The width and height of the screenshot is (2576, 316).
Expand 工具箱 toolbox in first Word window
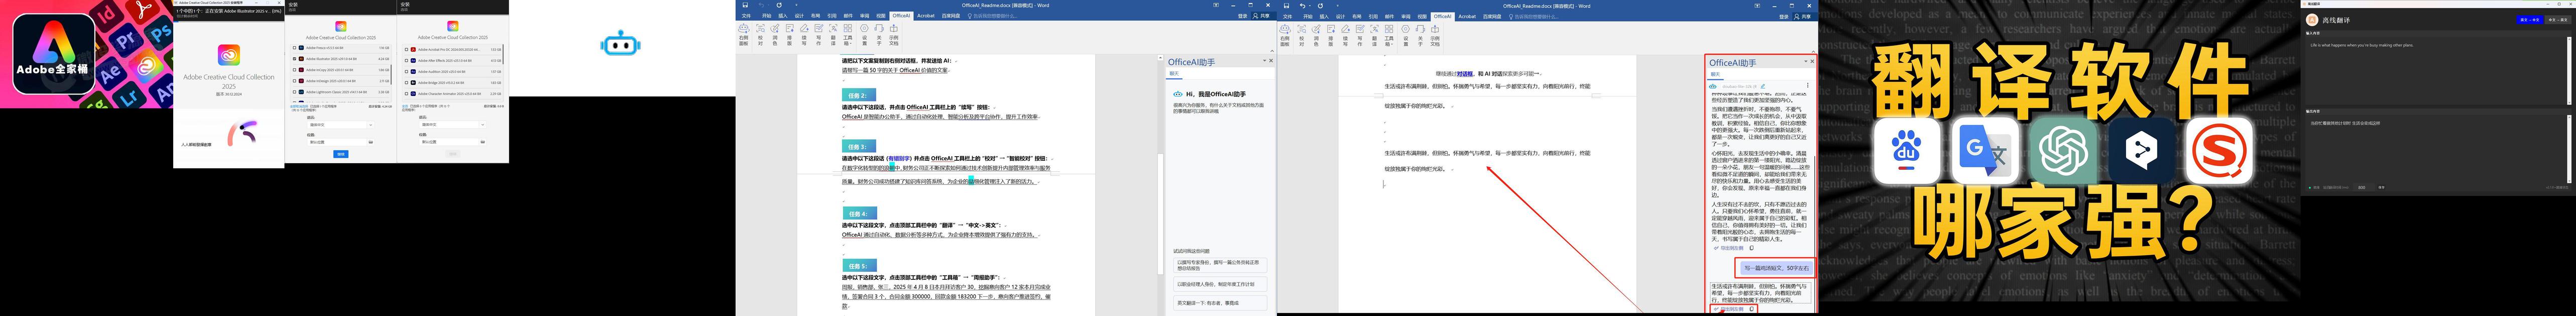tap(848, 34)
